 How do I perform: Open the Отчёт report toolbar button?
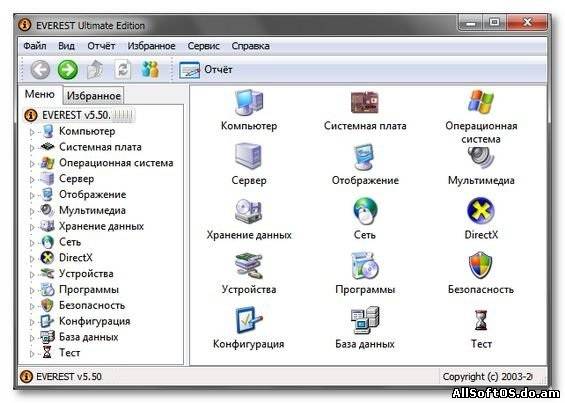(206, 70)
